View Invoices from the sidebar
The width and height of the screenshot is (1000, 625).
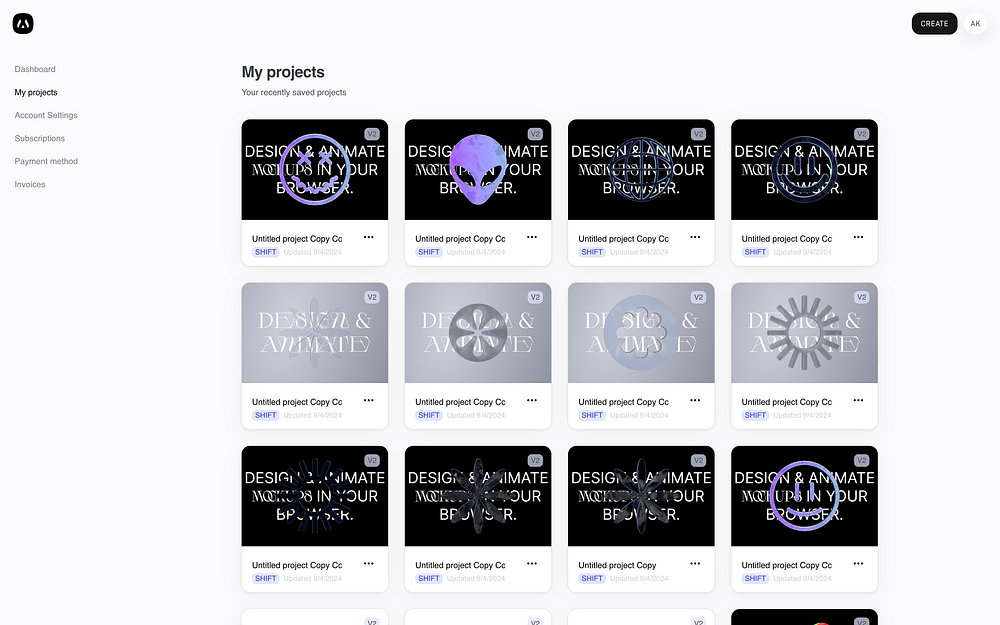tap(30, 184)
